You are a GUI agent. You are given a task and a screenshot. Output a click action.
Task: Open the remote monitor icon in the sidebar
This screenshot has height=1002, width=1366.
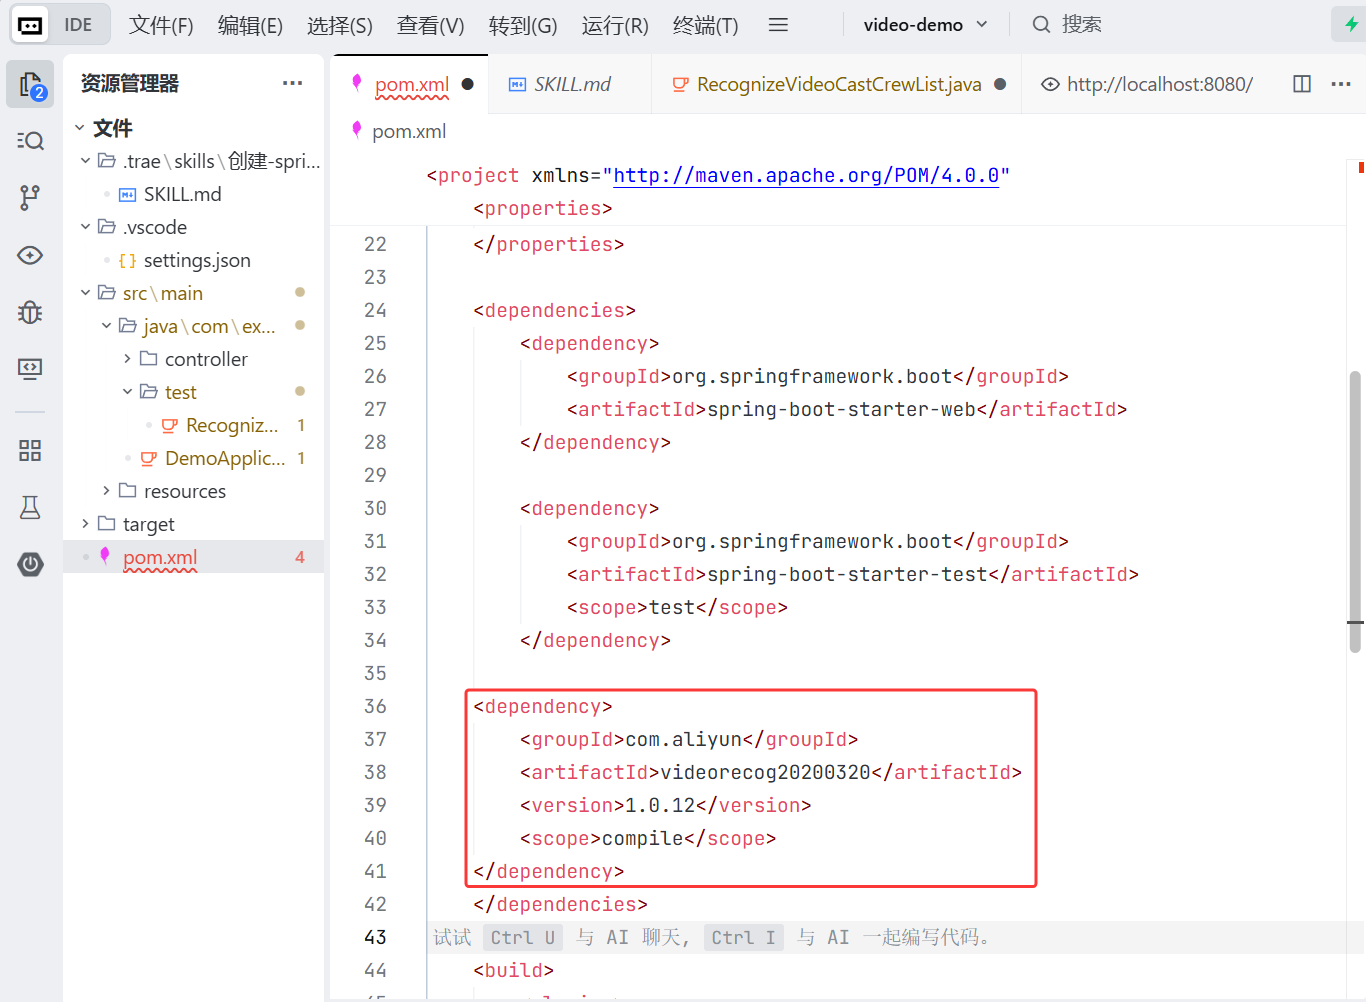[30, 369]
